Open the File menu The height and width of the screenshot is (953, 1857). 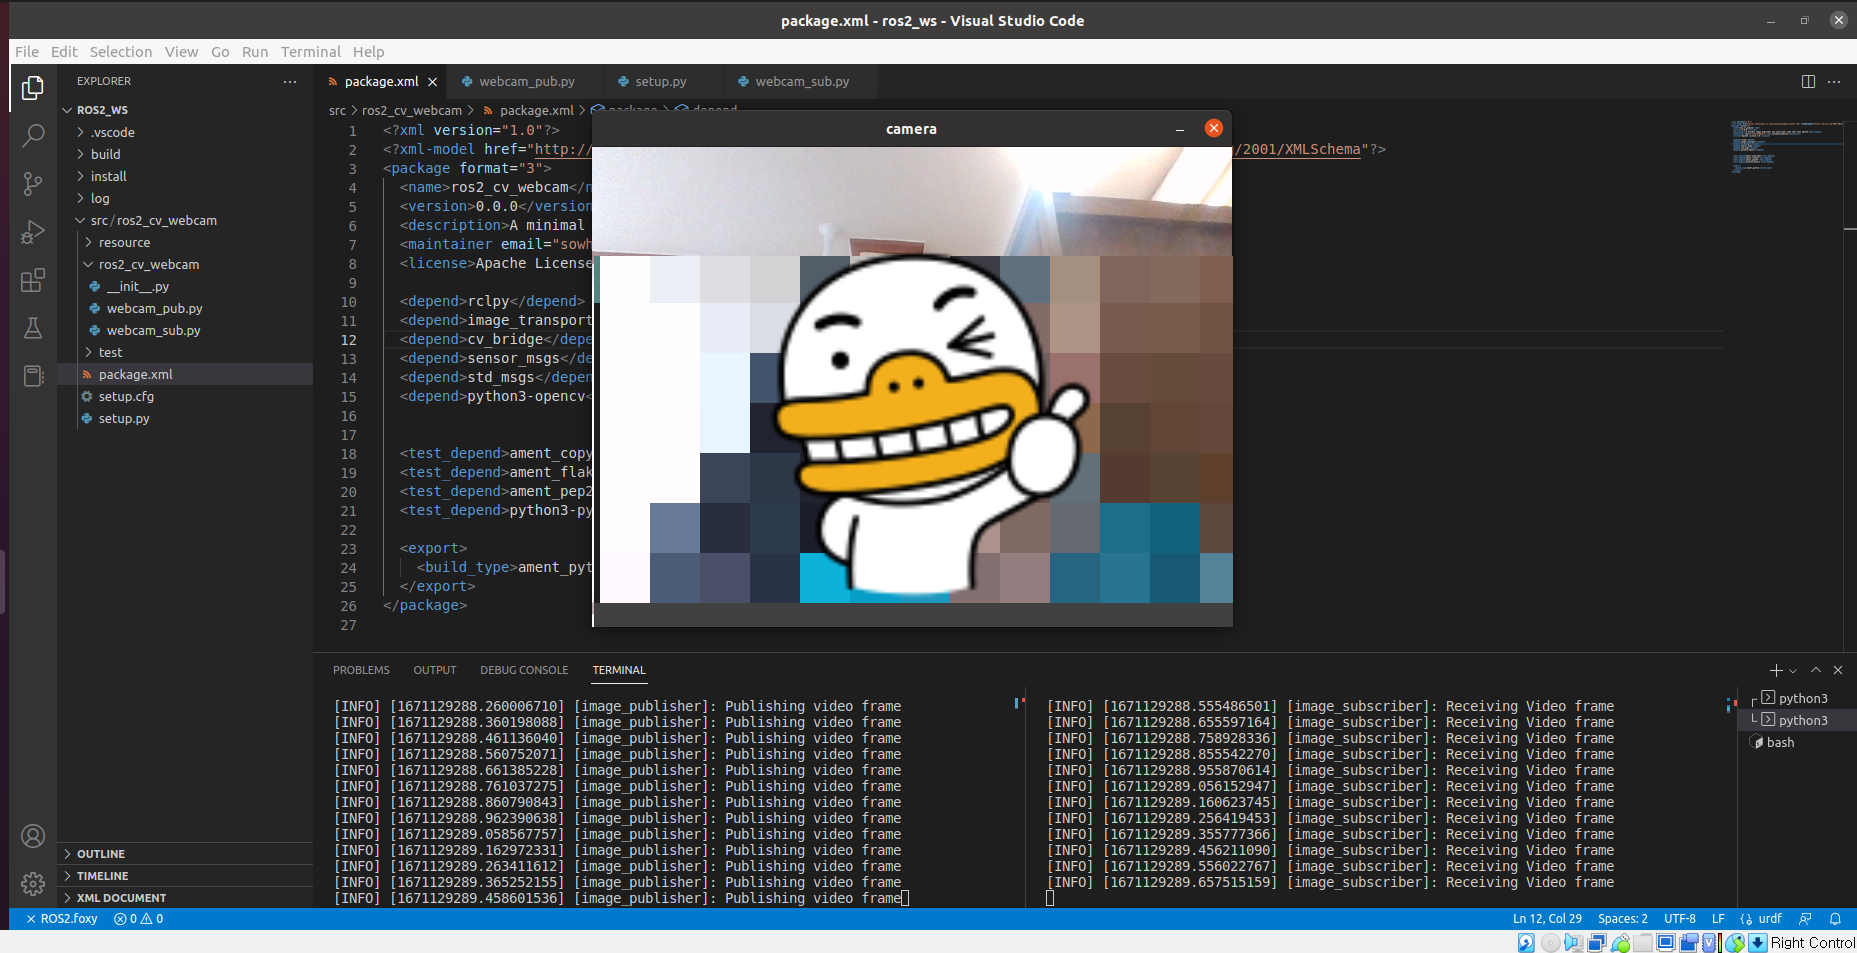(27, 52)
